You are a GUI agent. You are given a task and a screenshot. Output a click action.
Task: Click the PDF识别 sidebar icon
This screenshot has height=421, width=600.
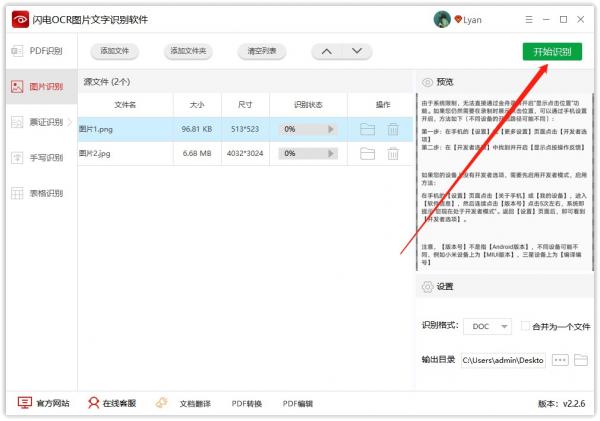pyautogui.click(x=17, y=51)
